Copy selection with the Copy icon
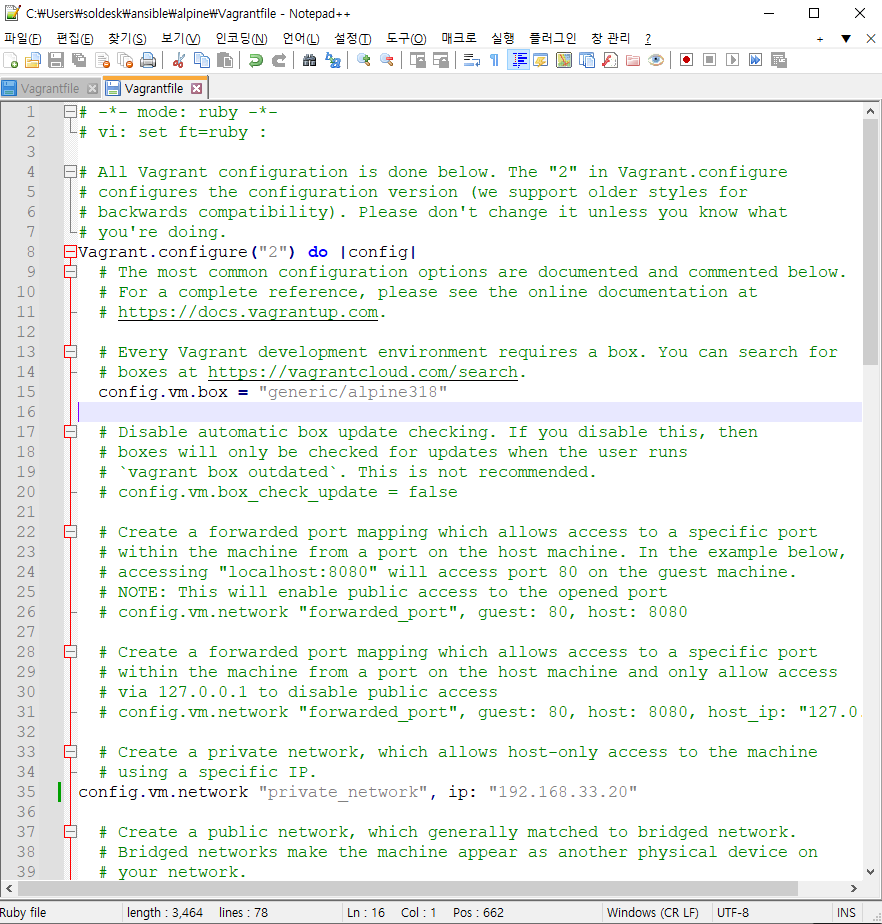 pyautogui.click(x=201, y=60)
